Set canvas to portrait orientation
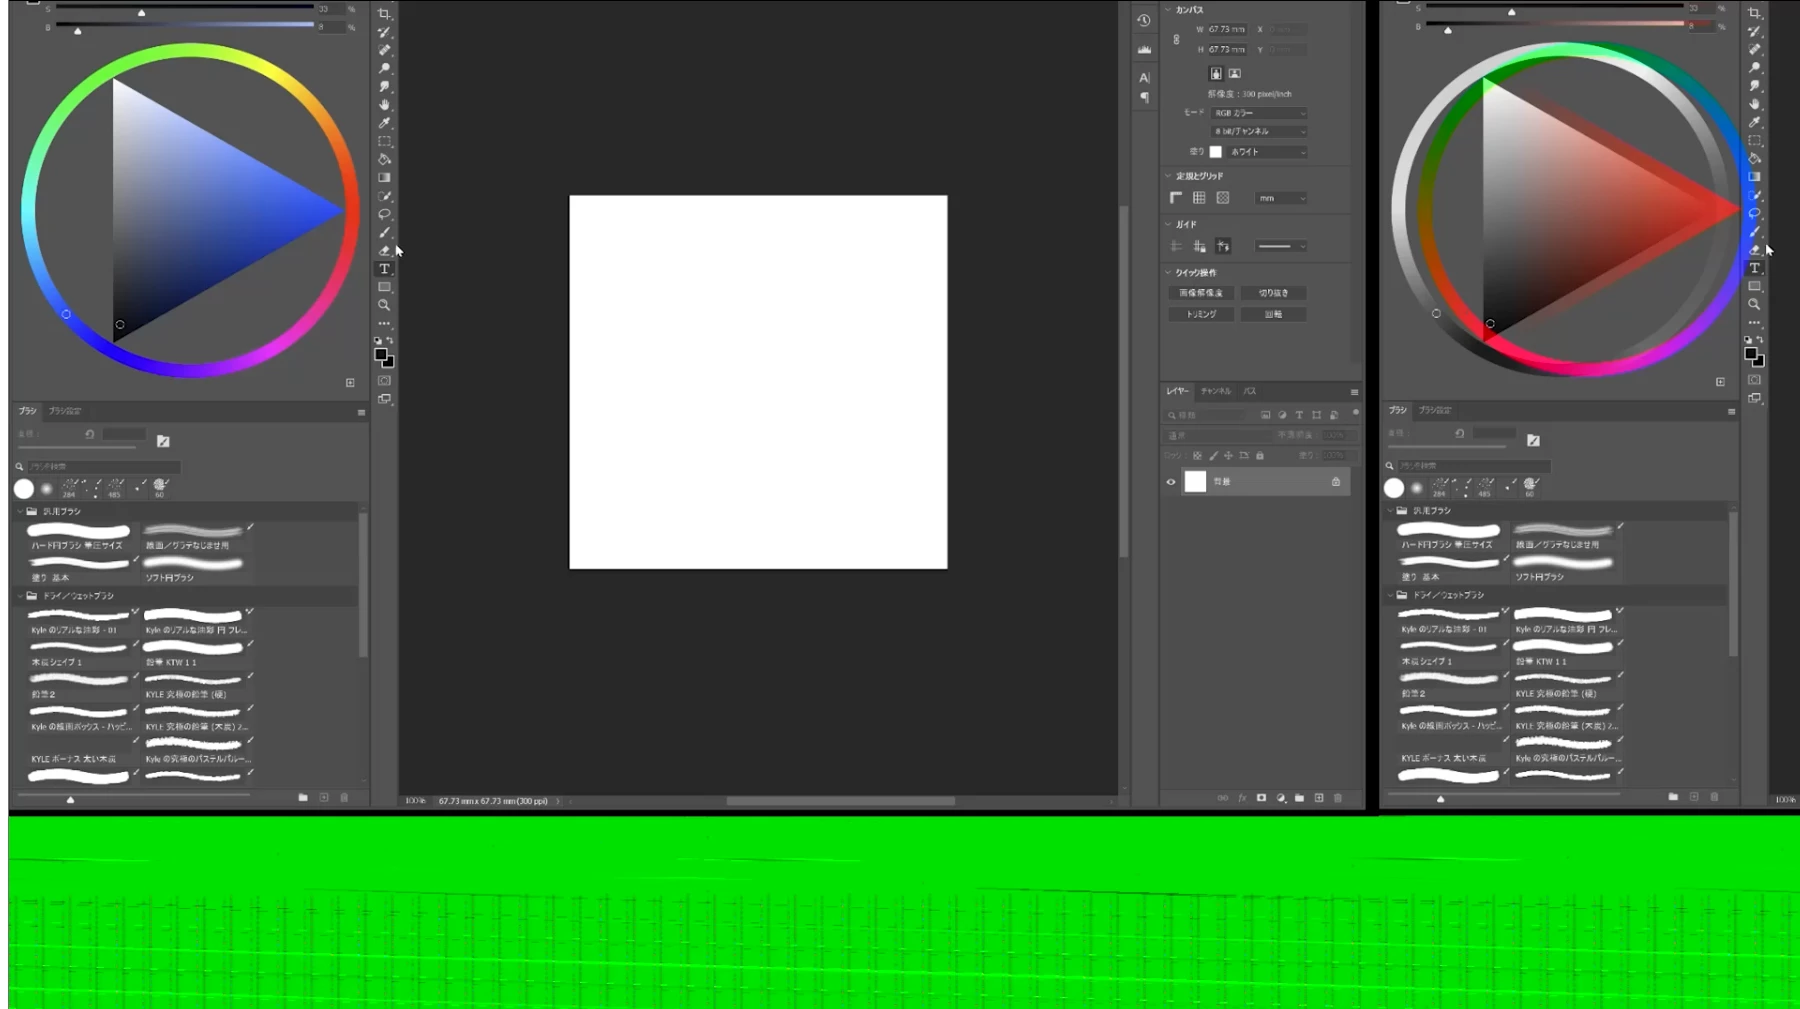 (x=1216, y=73)
